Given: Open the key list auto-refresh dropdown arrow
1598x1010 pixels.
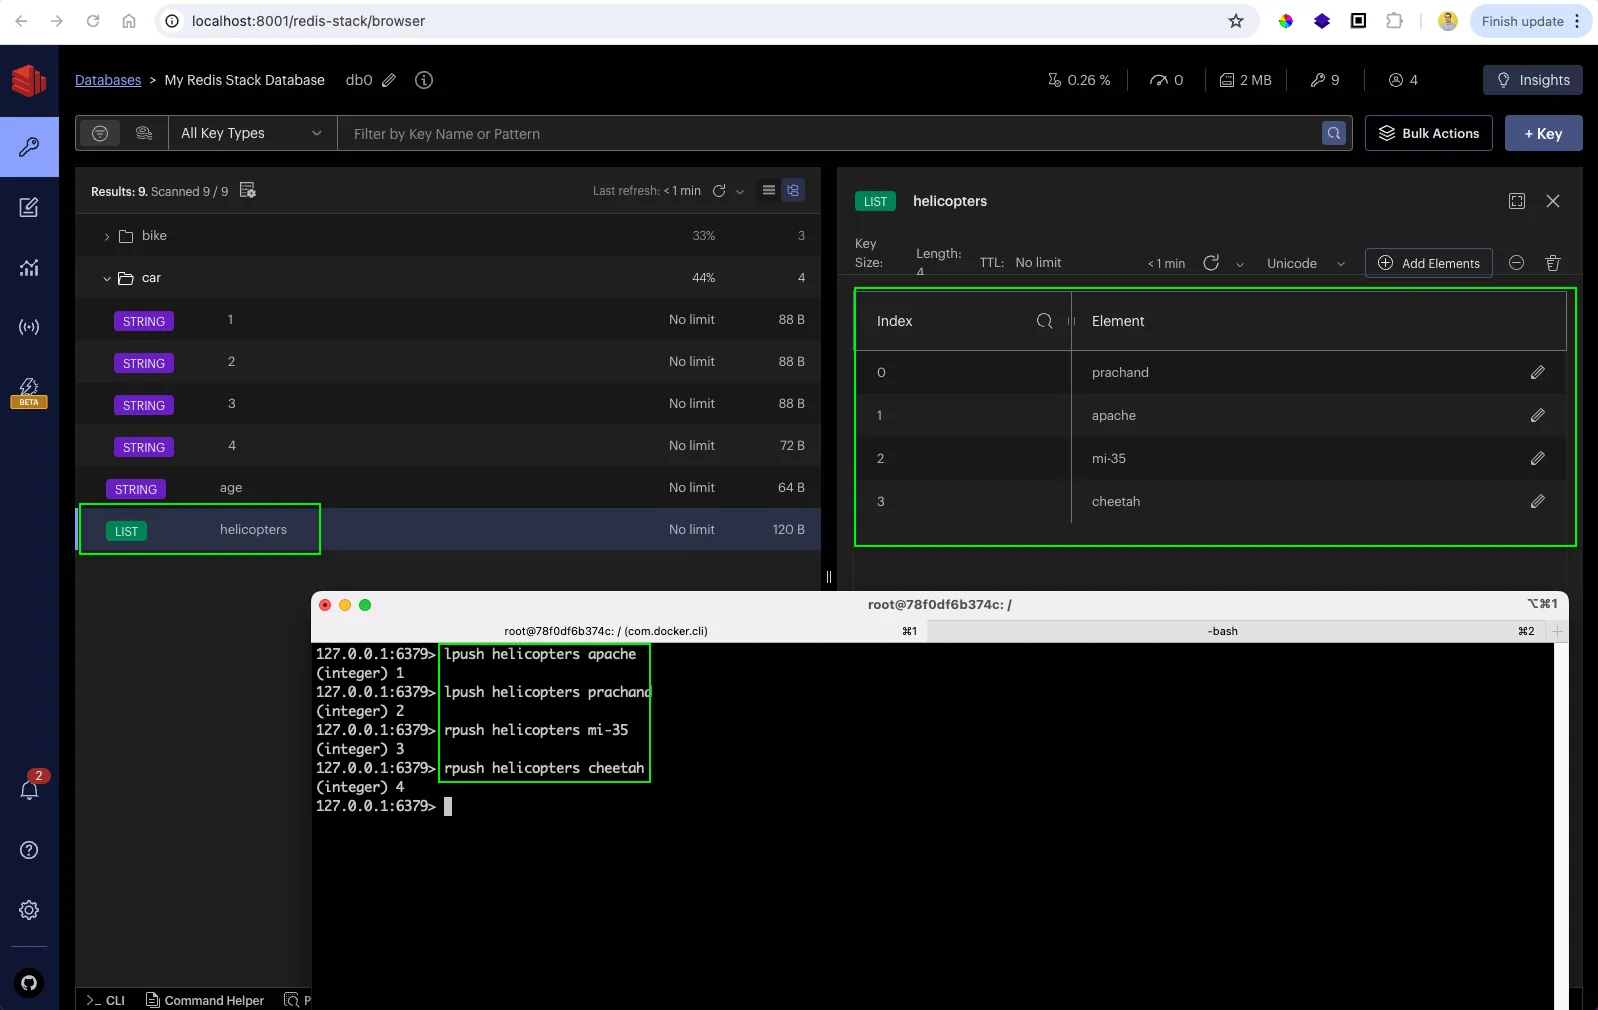Looking at the screenshot, I should pyautogui.click(x=740, y=192).
